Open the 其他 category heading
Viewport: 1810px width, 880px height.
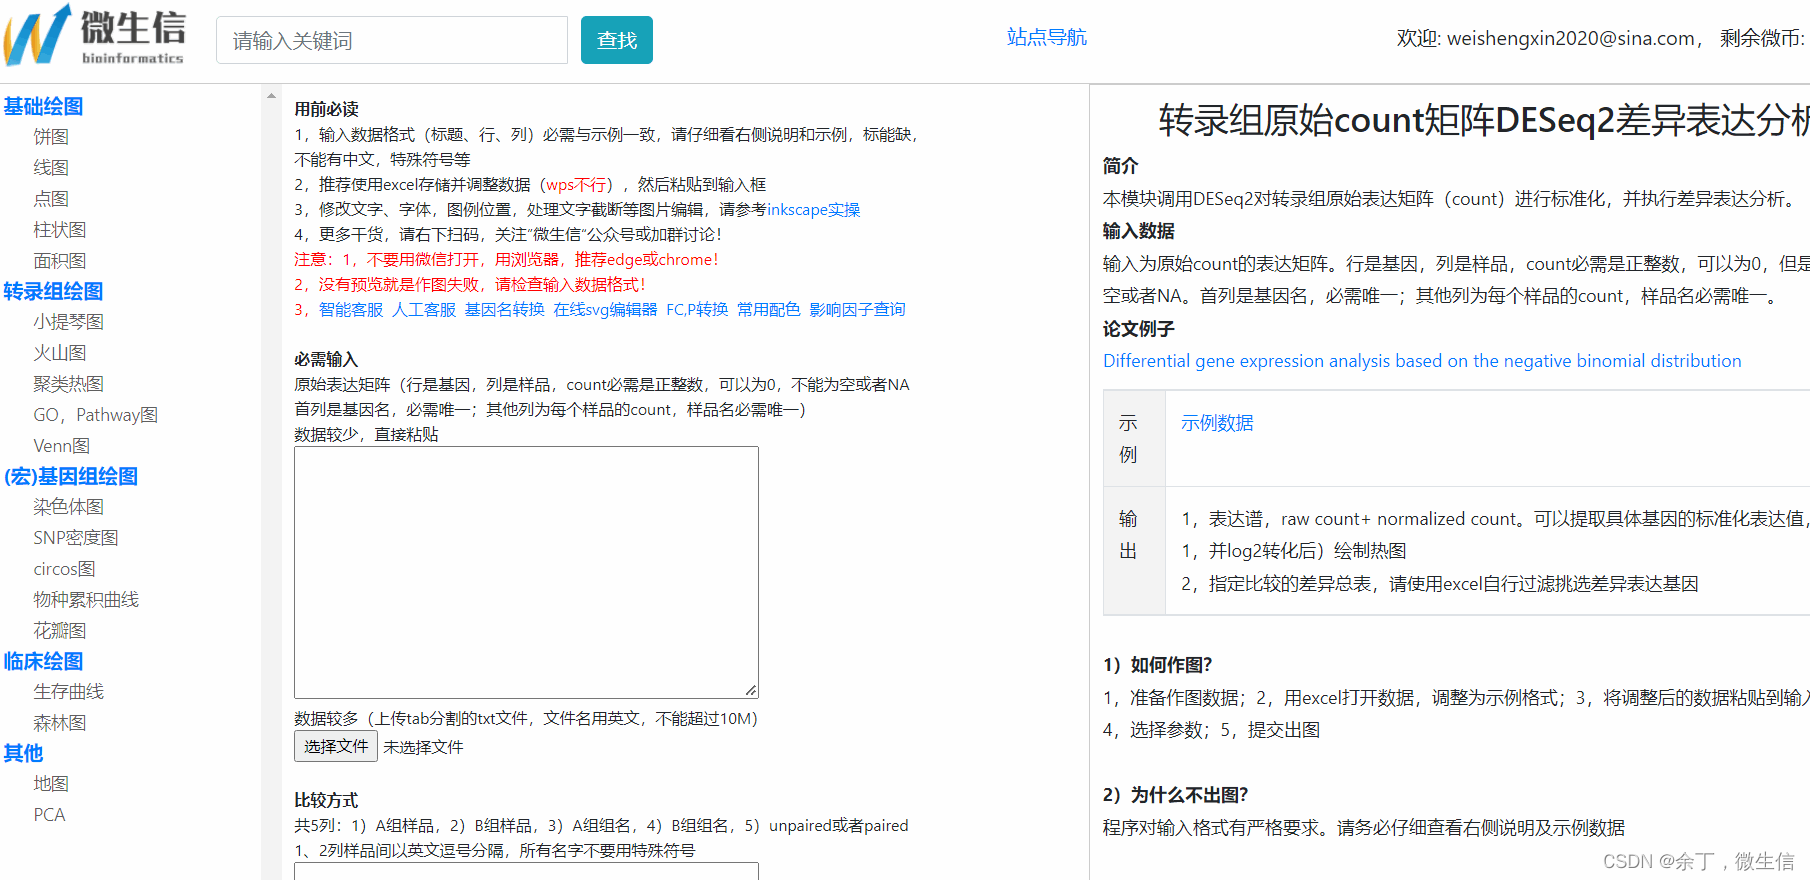[x=23, y=753]
